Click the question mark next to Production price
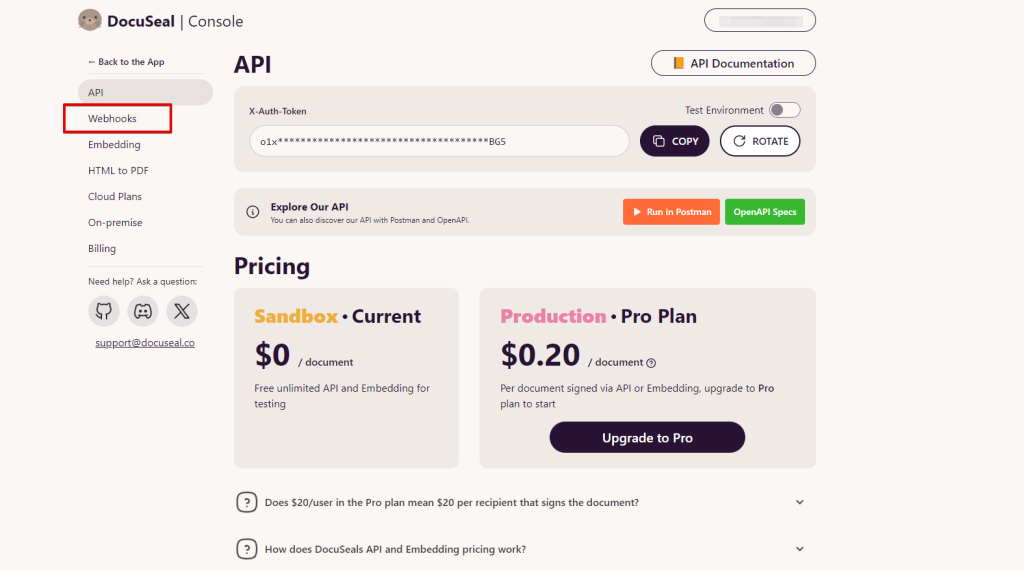Image resolution: width=1024 pixels, height=571 pixels. pyautogui.click(x=651, y=363)
